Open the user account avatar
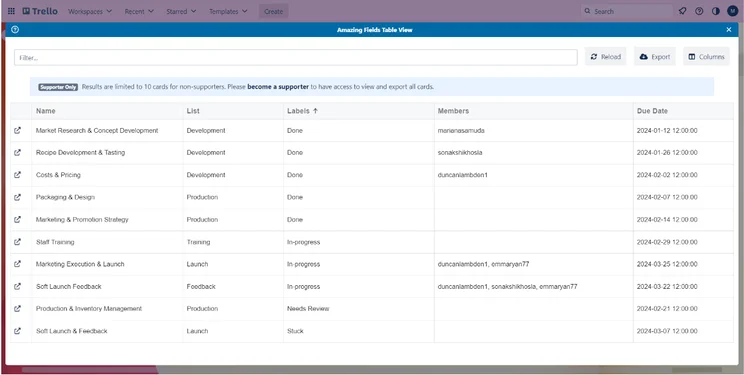The height and width of the screenshot is (375, 744). (x=732, y=11)
